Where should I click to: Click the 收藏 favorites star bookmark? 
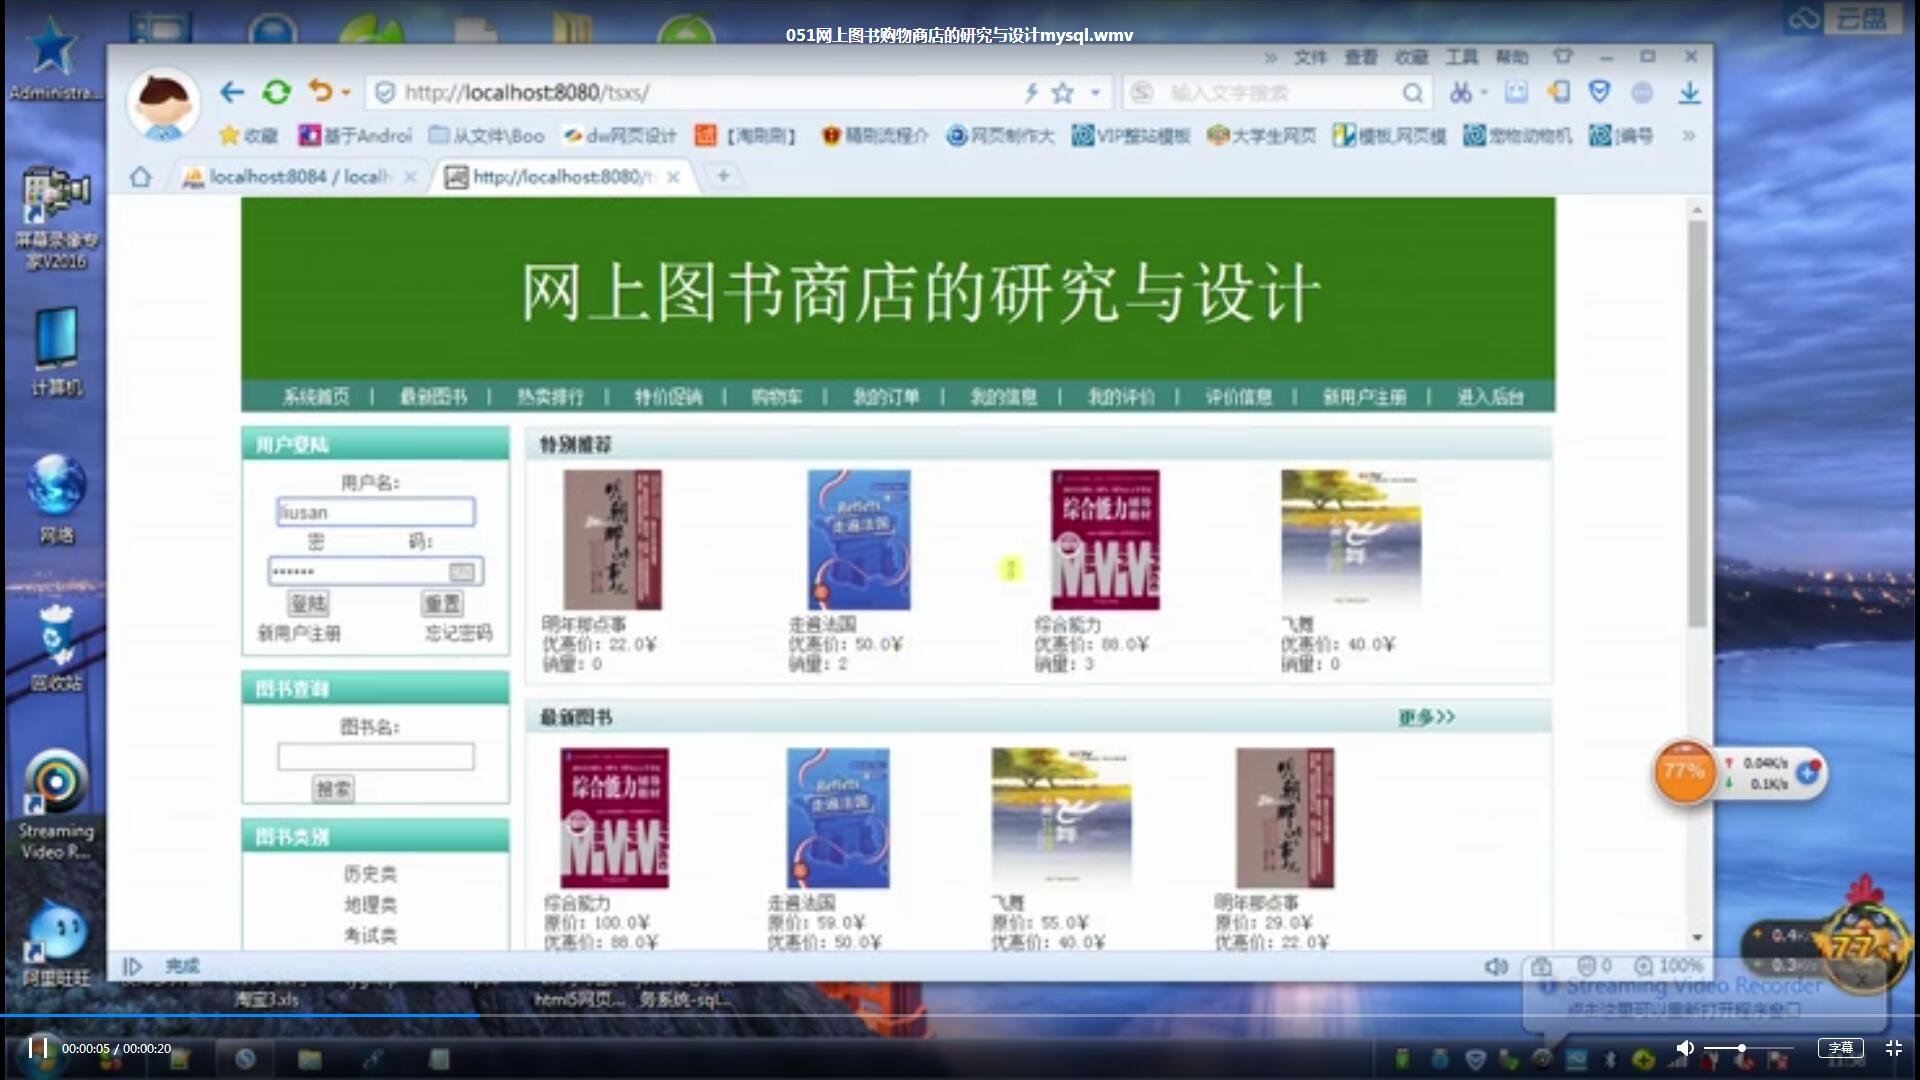pyautogui.click(x=249, y=135)
